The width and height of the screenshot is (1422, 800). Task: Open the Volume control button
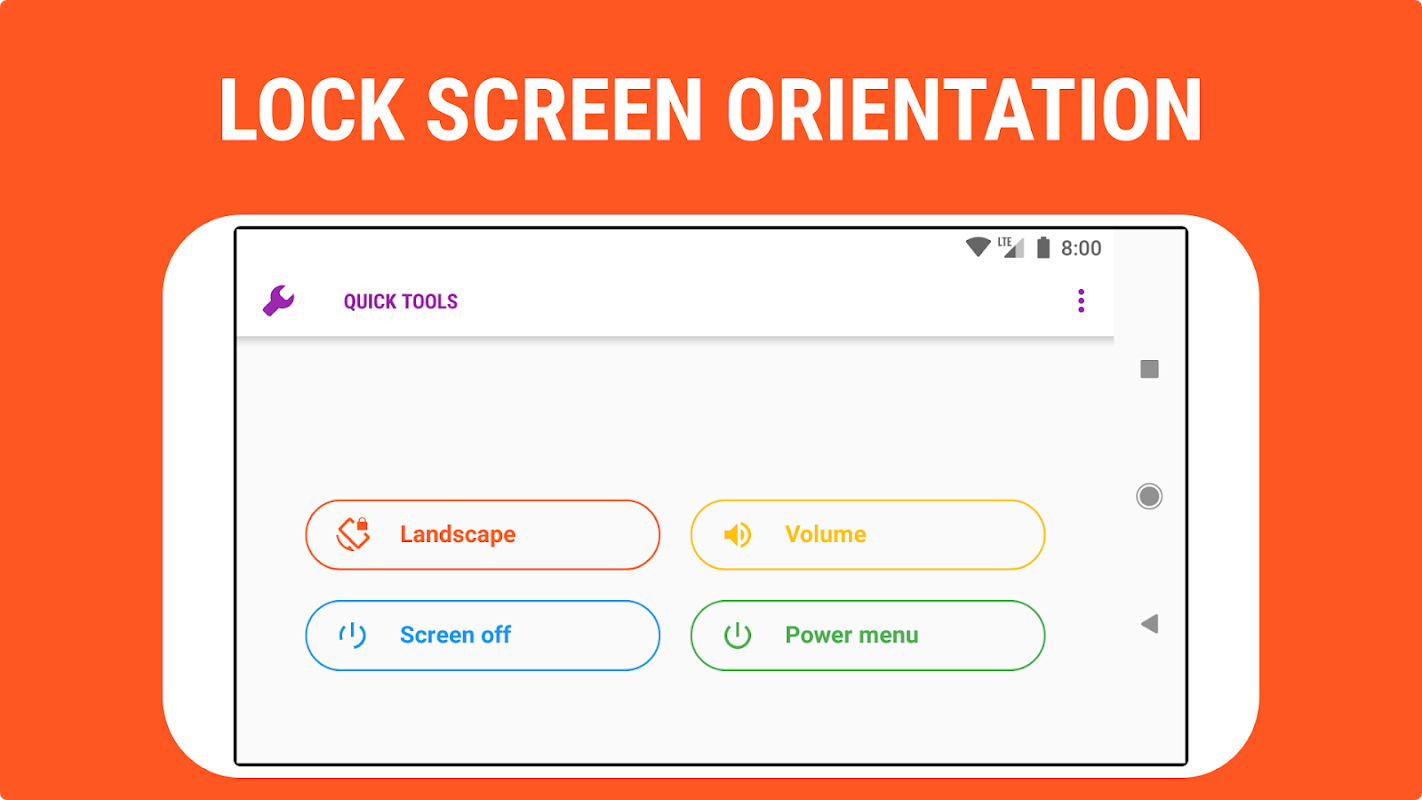tap(867, 535)
